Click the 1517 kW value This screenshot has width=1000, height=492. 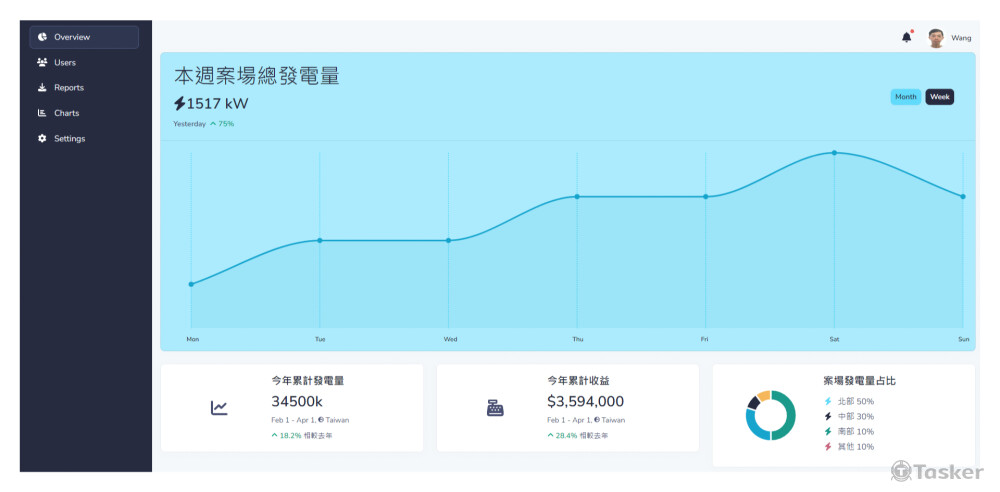[217, 103]
